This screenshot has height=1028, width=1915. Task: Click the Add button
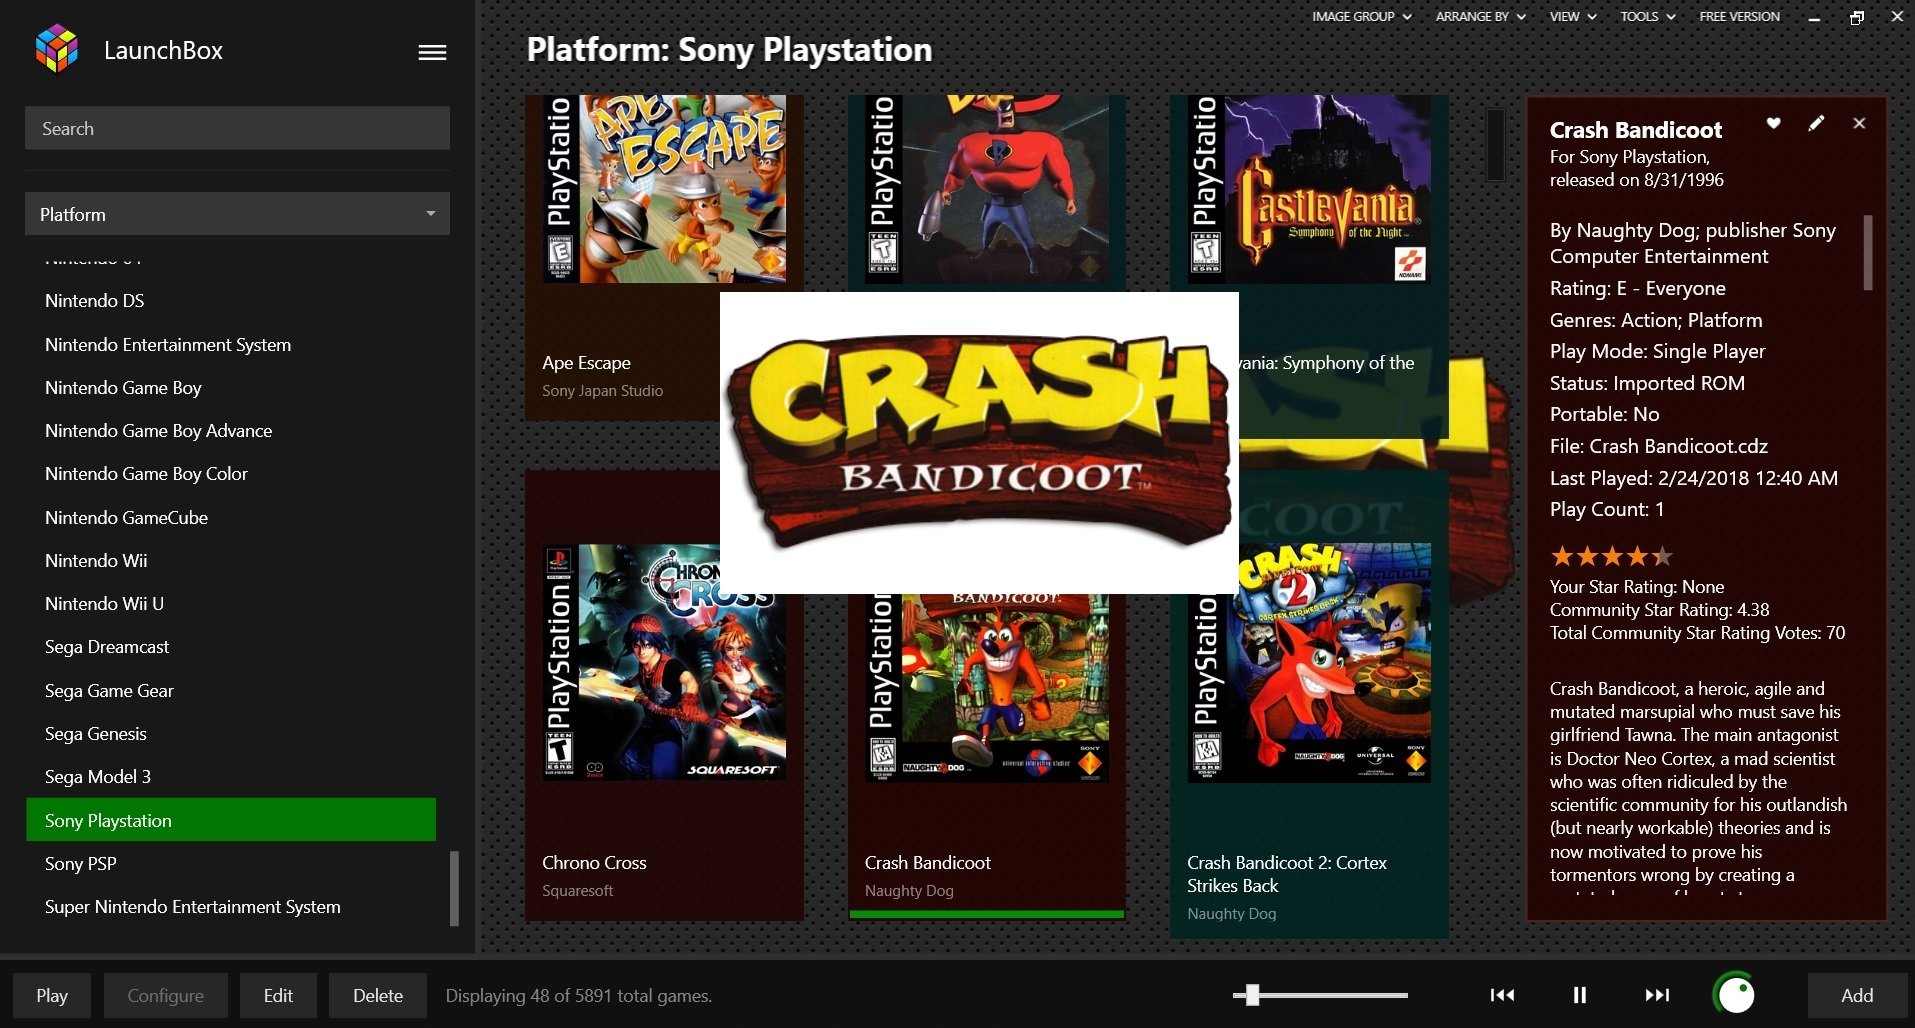pyautogui.click(x=1857, y=995)
